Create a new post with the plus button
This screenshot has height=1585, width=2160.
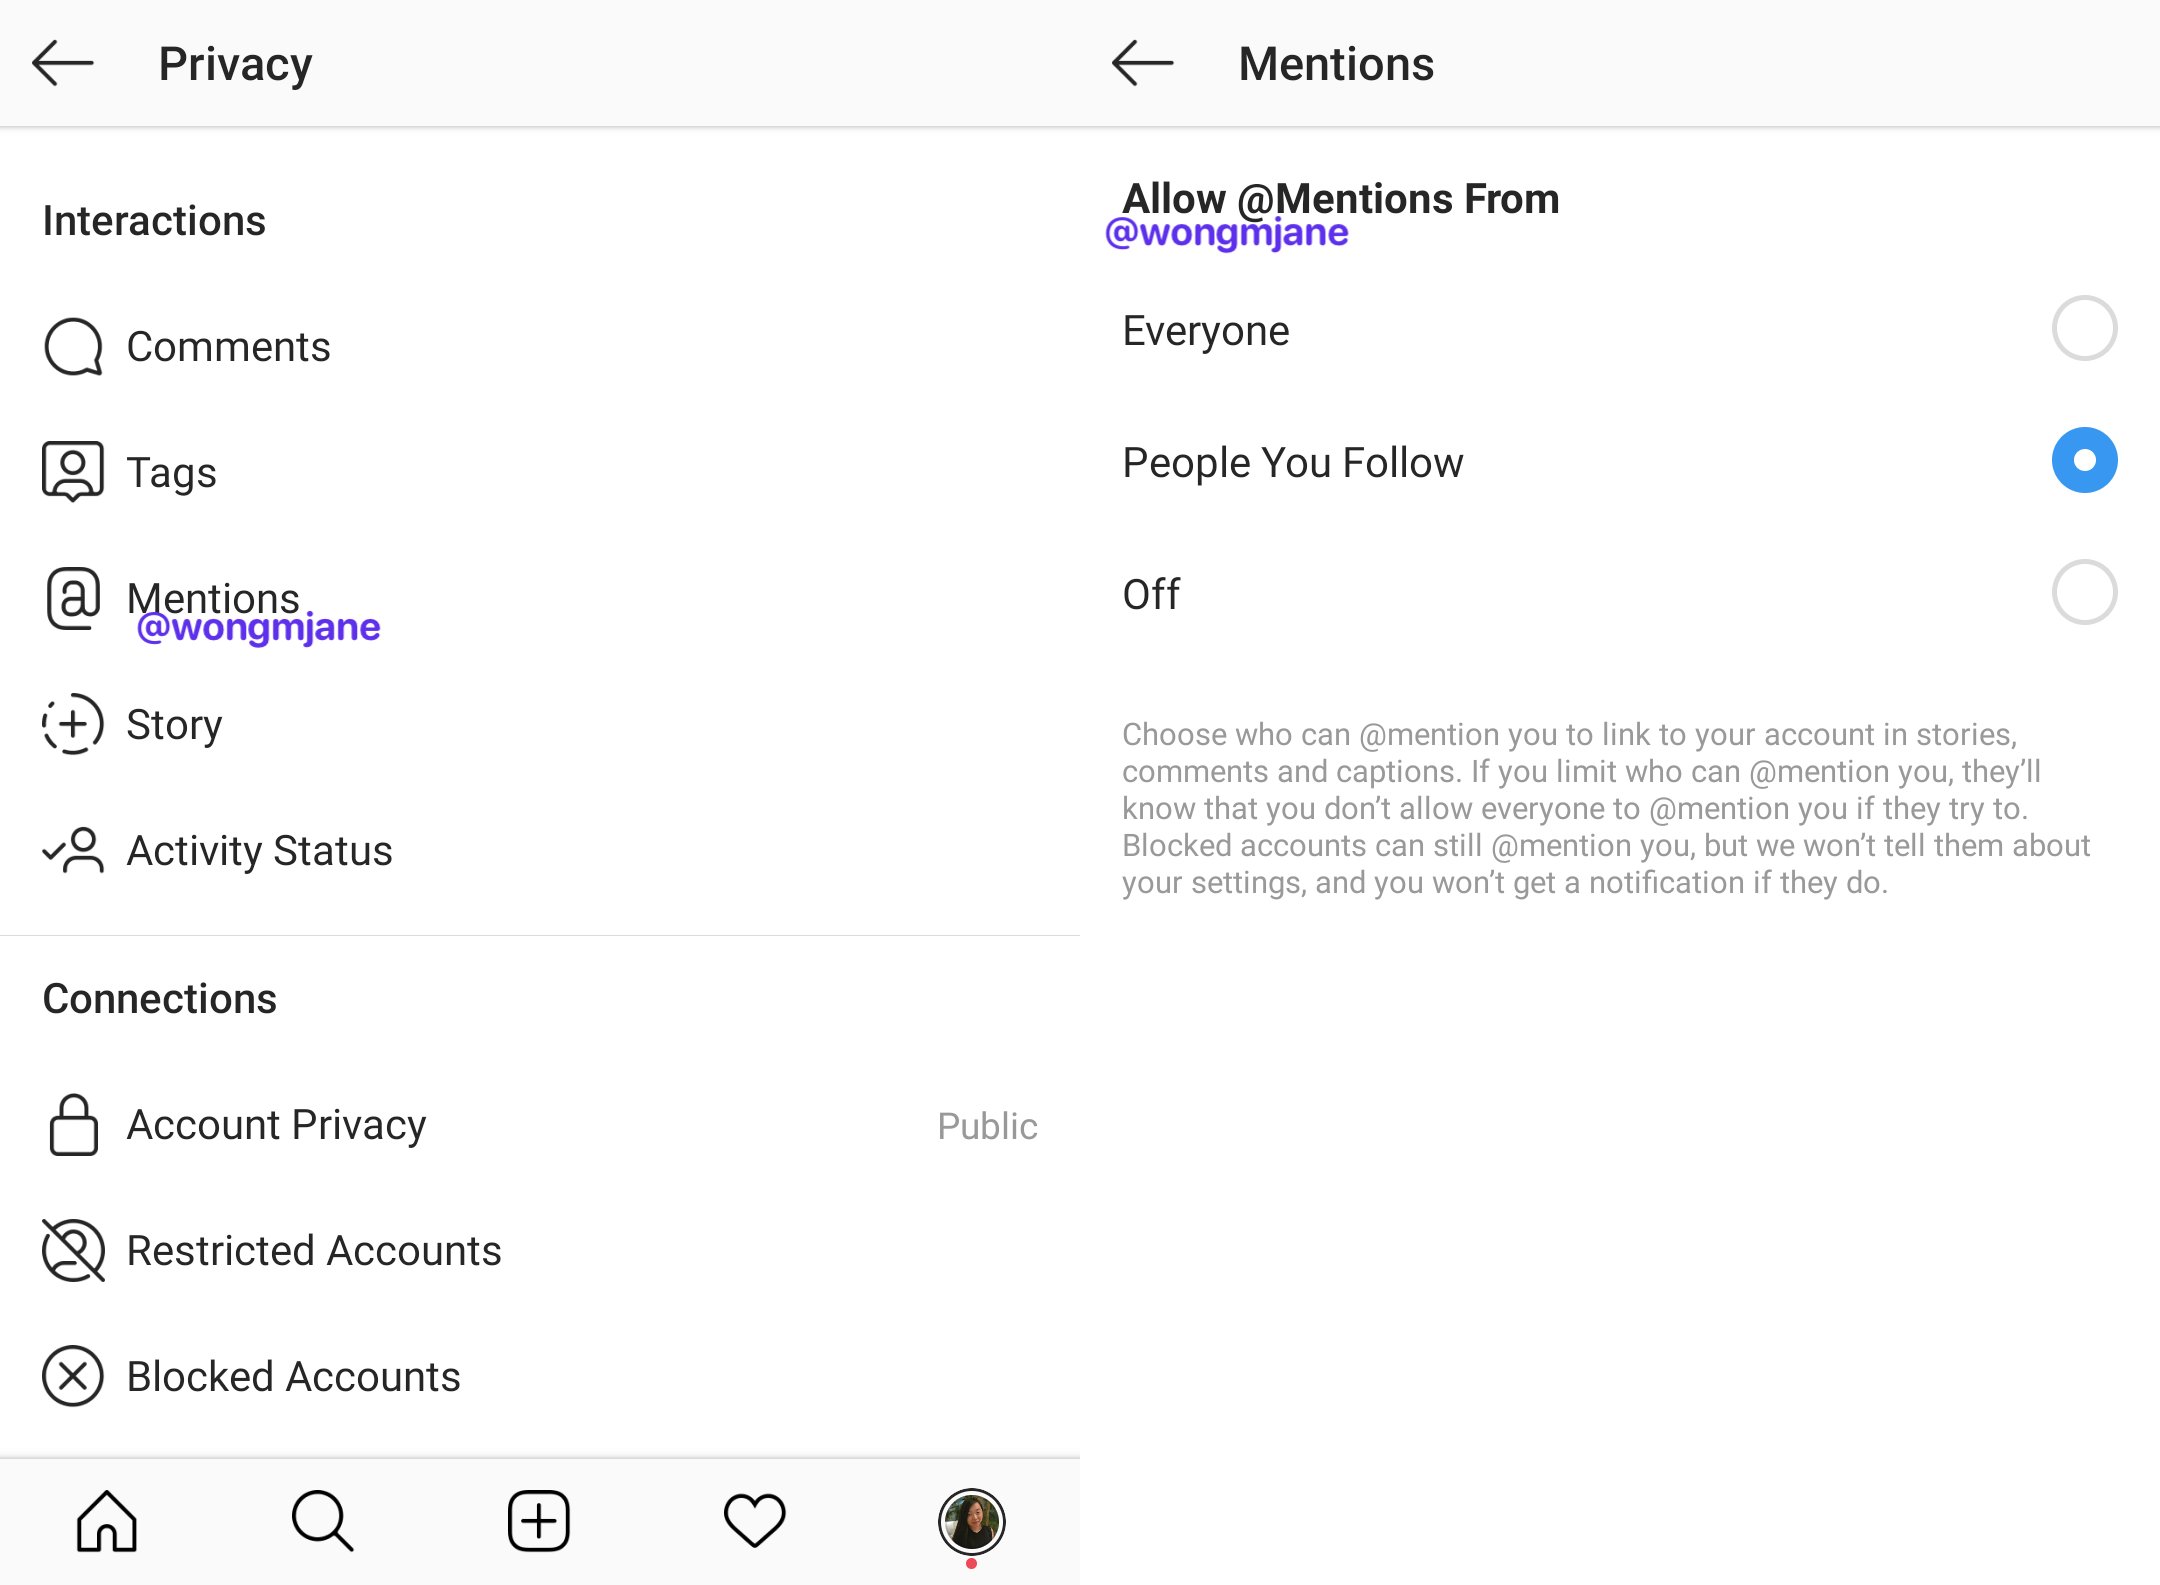click(539, 1521)
